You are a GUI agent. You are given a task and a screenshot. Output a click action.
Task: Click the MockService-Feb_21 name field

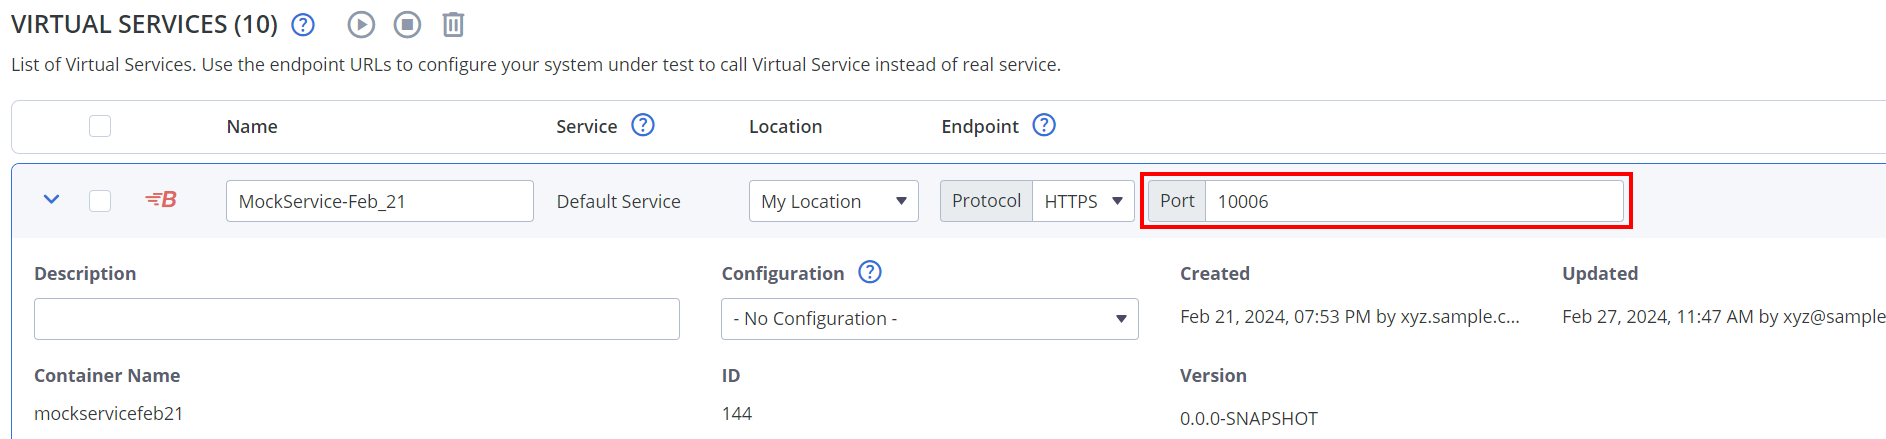coord(380,201)
